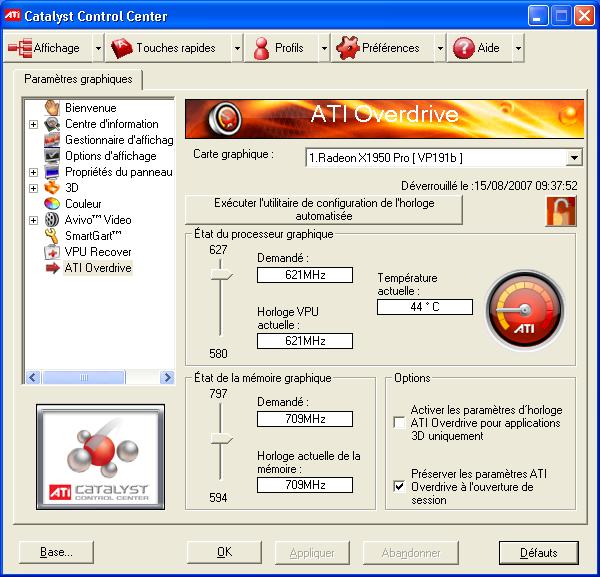Screen dimensions: 600x577
Task: Click the Profils person icon
Action: (262, 48)
